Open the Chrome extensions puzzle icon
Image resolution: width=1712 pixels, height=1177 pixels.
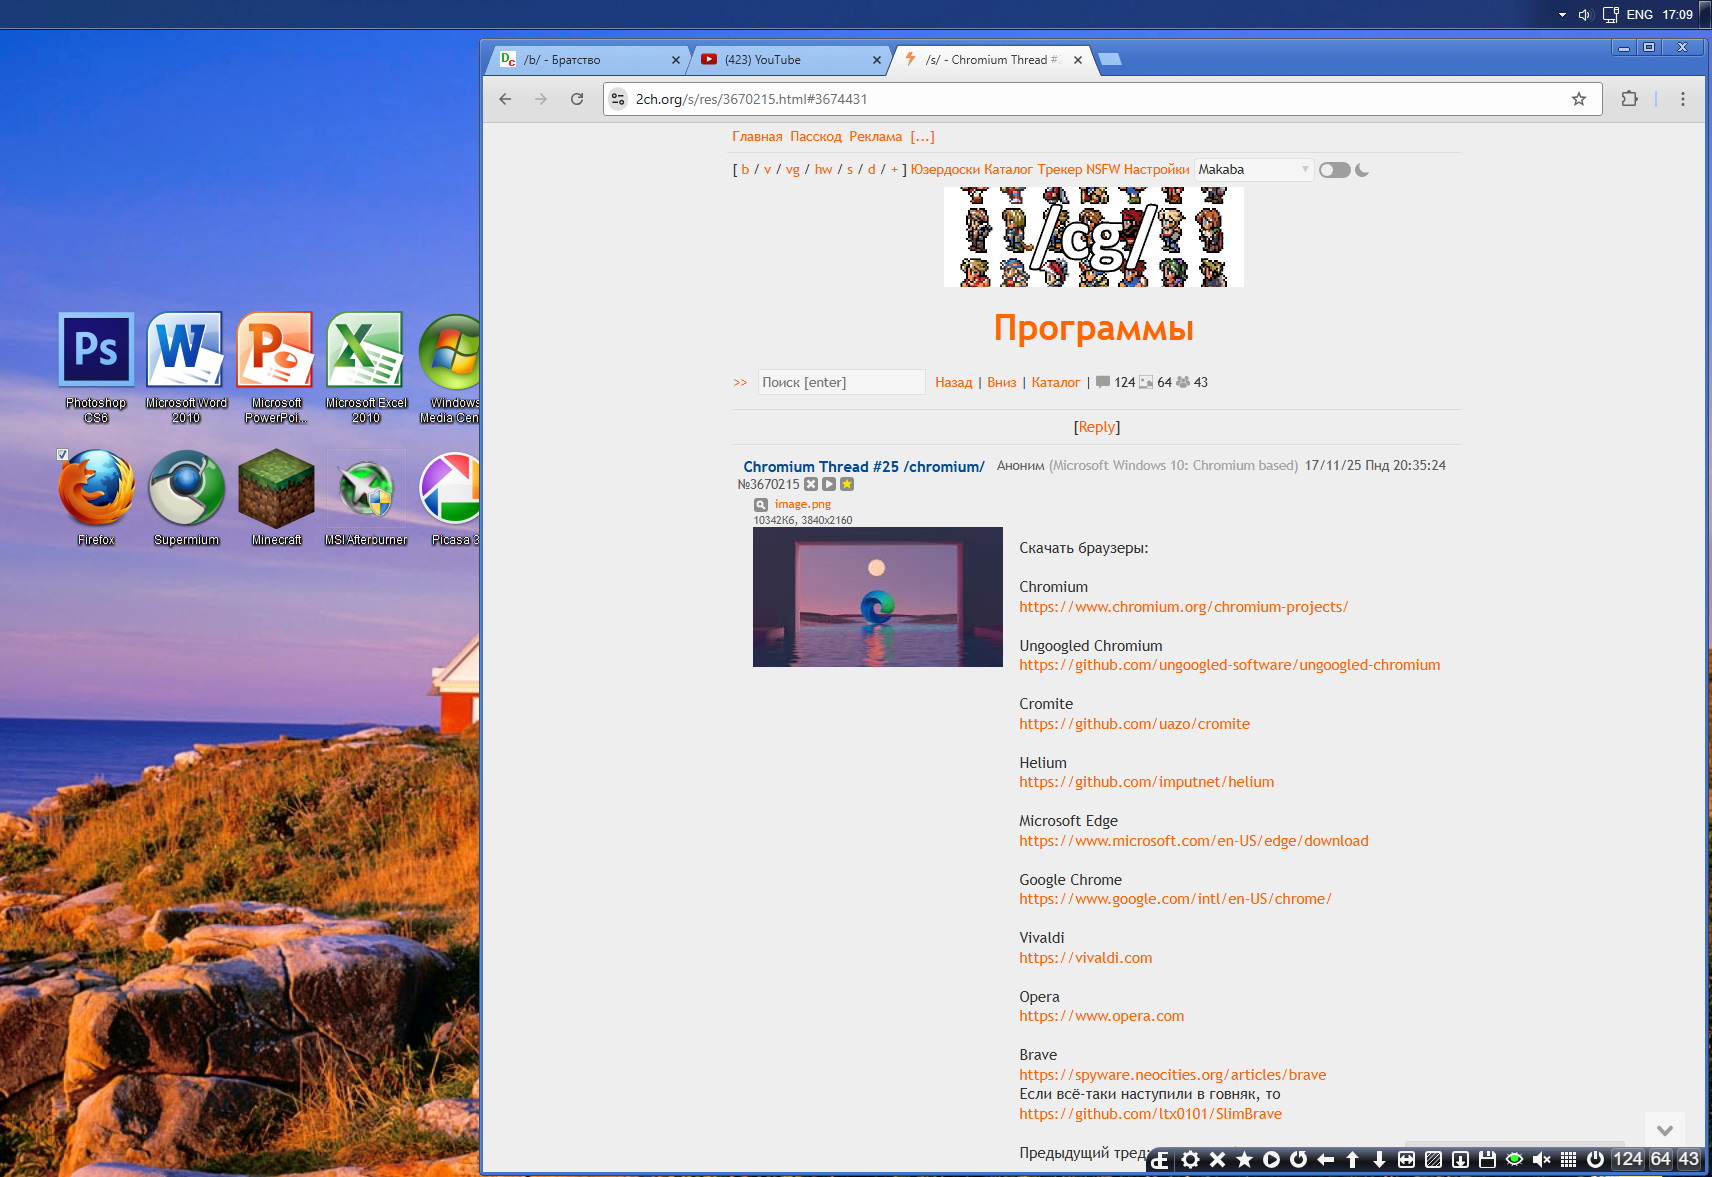[1629, 99]
